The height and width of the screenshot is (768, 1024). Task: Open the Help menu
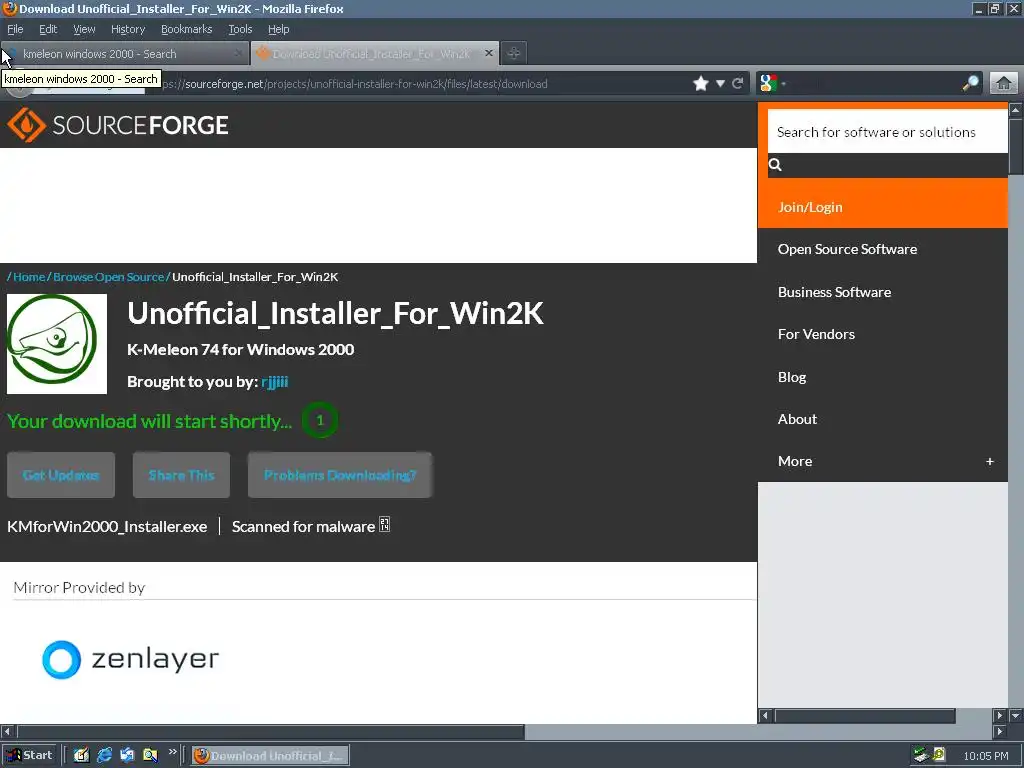click(x=279, y=29)
